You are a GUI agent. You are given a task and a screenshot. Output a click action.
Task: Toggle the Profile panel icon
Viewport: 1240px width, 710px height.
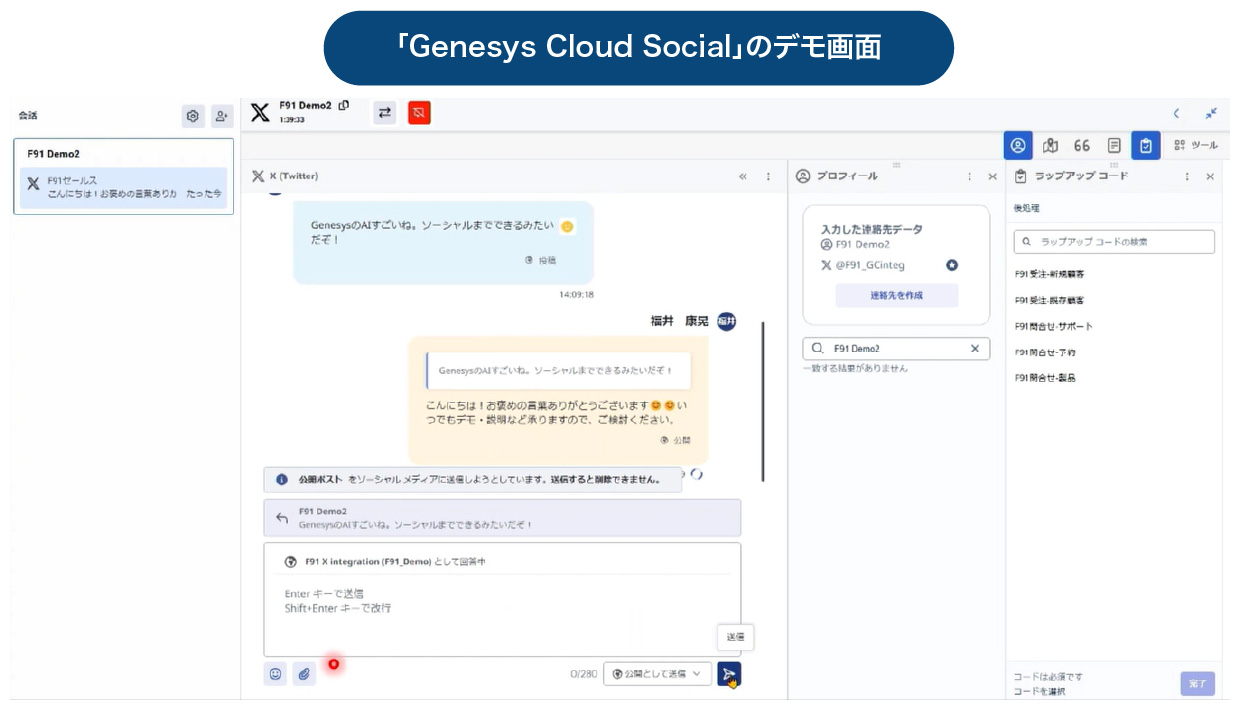1018,145
